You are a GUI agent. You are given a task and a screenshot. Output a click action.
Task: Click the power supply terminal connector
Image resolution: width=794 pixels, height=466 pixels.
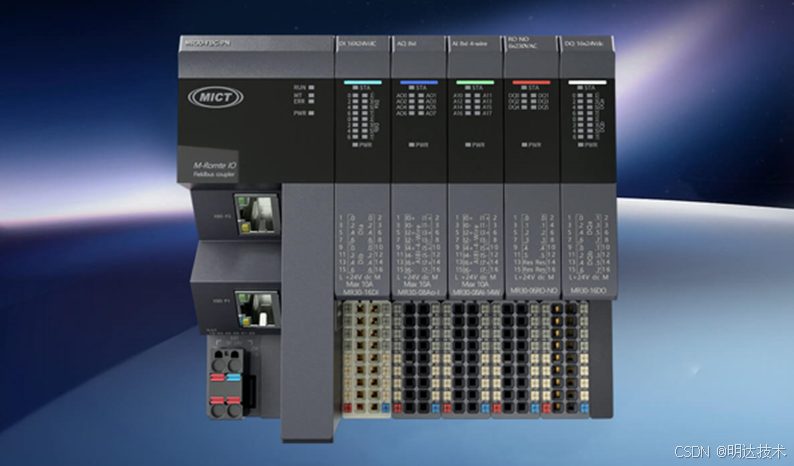226,383
